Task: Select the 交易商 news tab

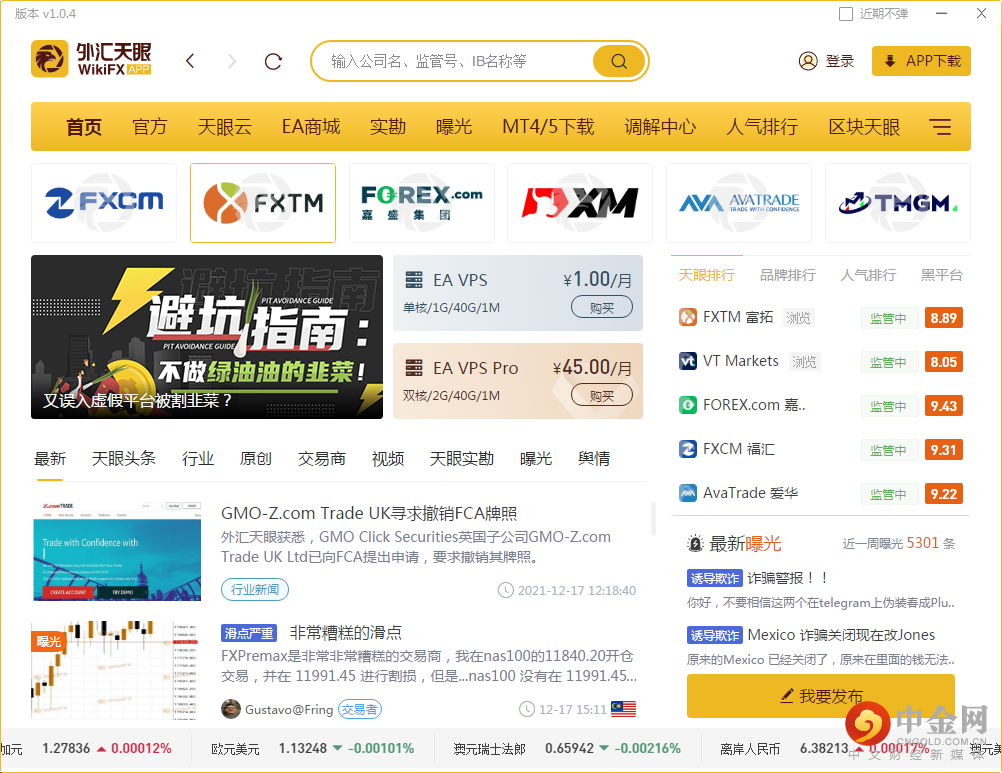Action: click(x=321, y=459)
